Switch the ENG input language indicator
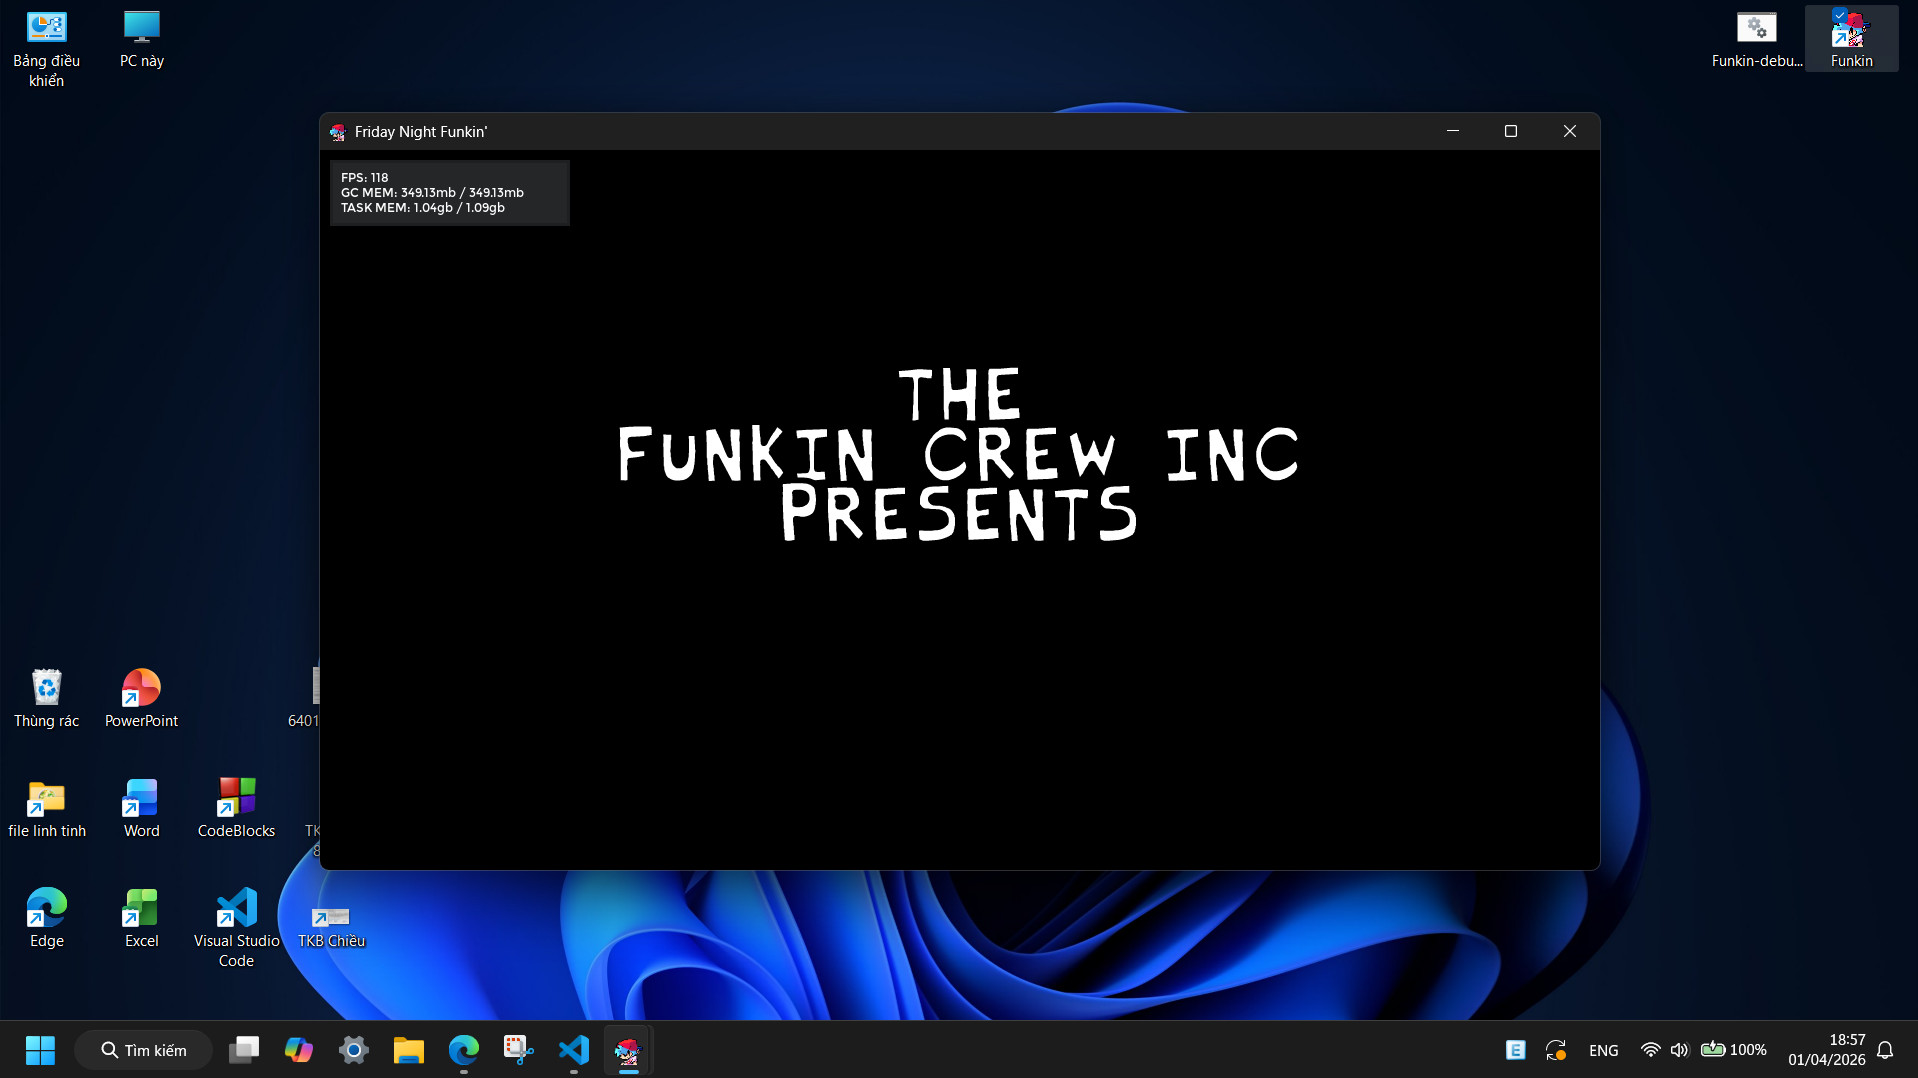The height and width of the screenshot is (1078, 1918). point(1604,1050)
